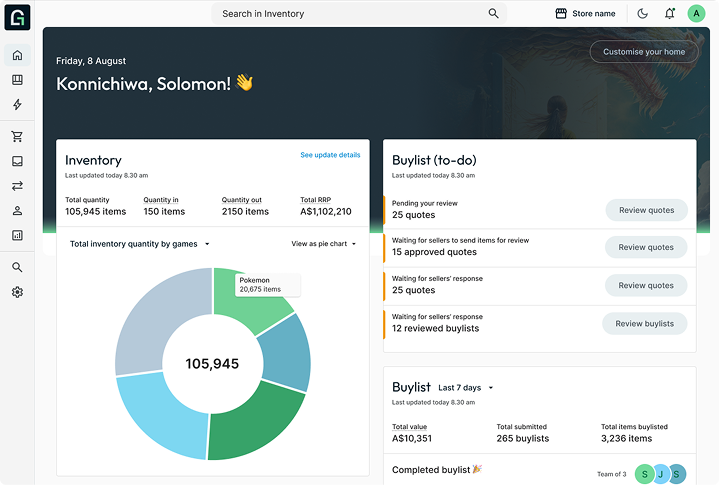This screenshot has width=719, height=485.
Task: Open the Store name menu
Action: 586,14
